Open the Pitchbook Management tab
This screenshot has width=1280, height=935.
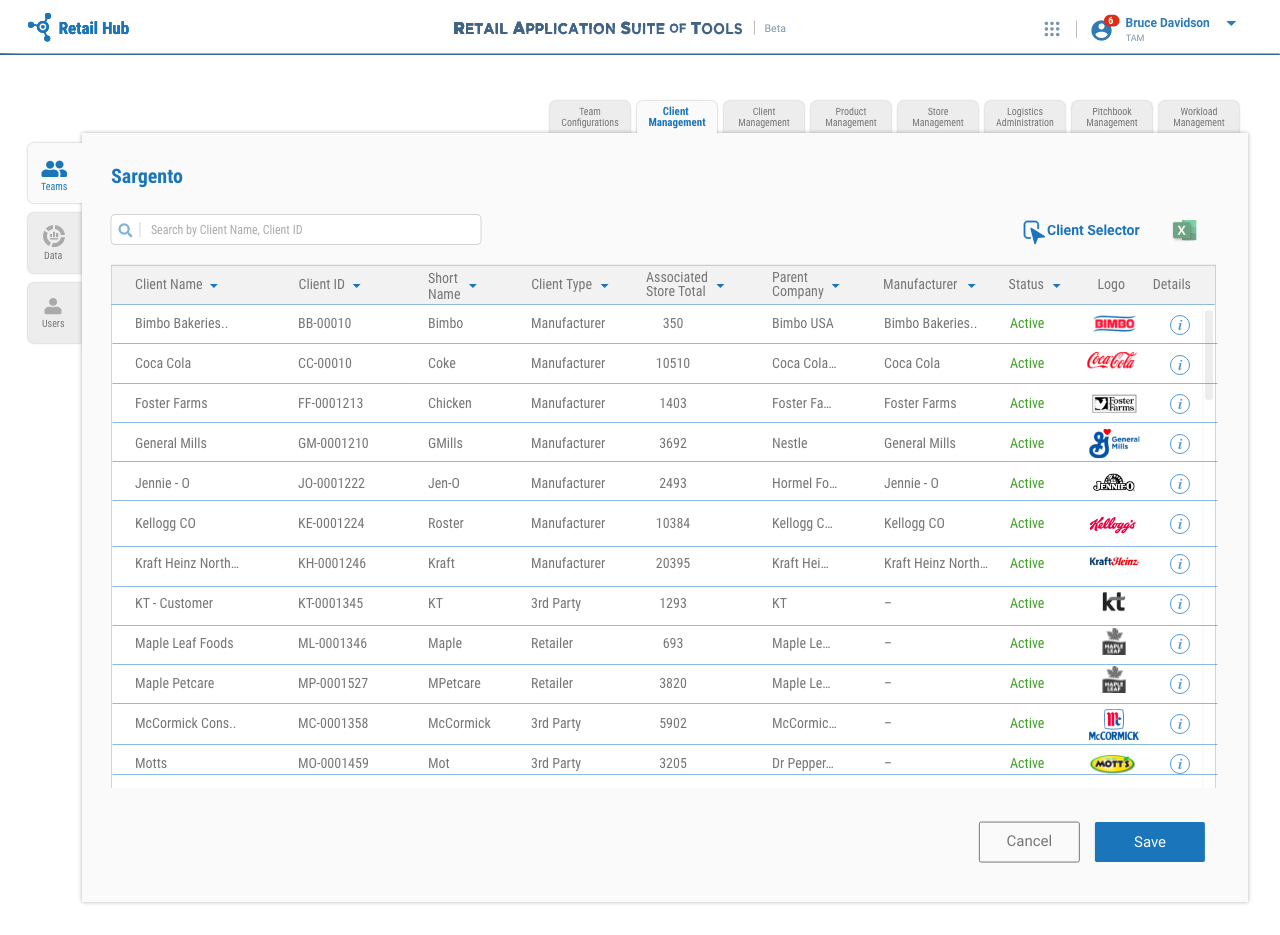pos(1112,117)
